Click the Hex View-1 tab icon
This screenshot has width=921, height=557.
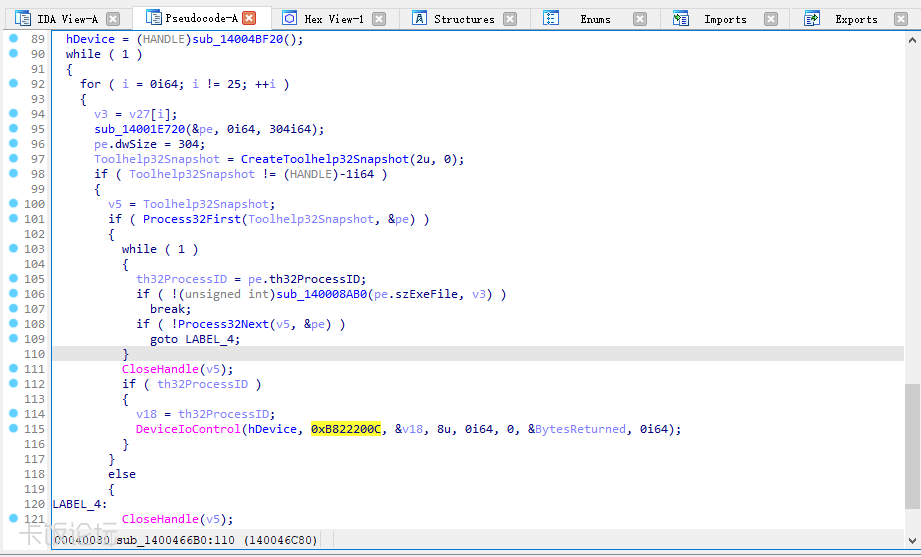289,18
